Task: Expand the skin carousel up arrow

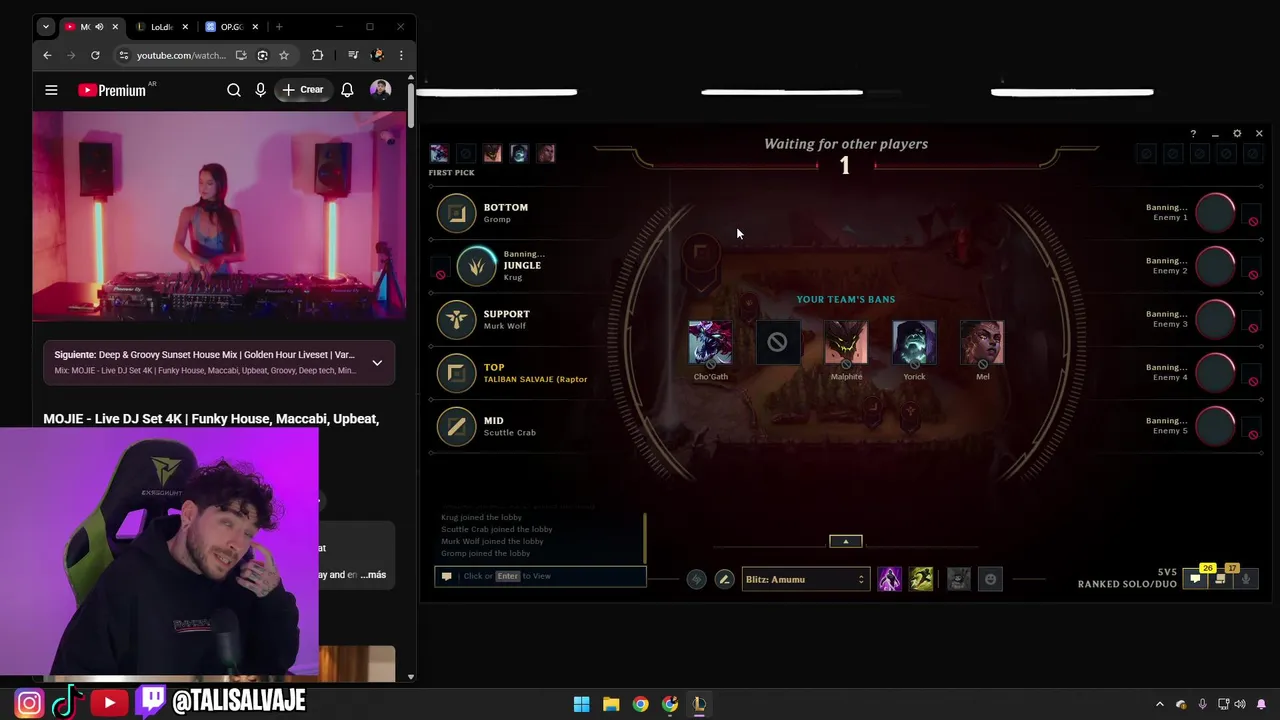Action: pyautogui.click(x=845, y=541)
